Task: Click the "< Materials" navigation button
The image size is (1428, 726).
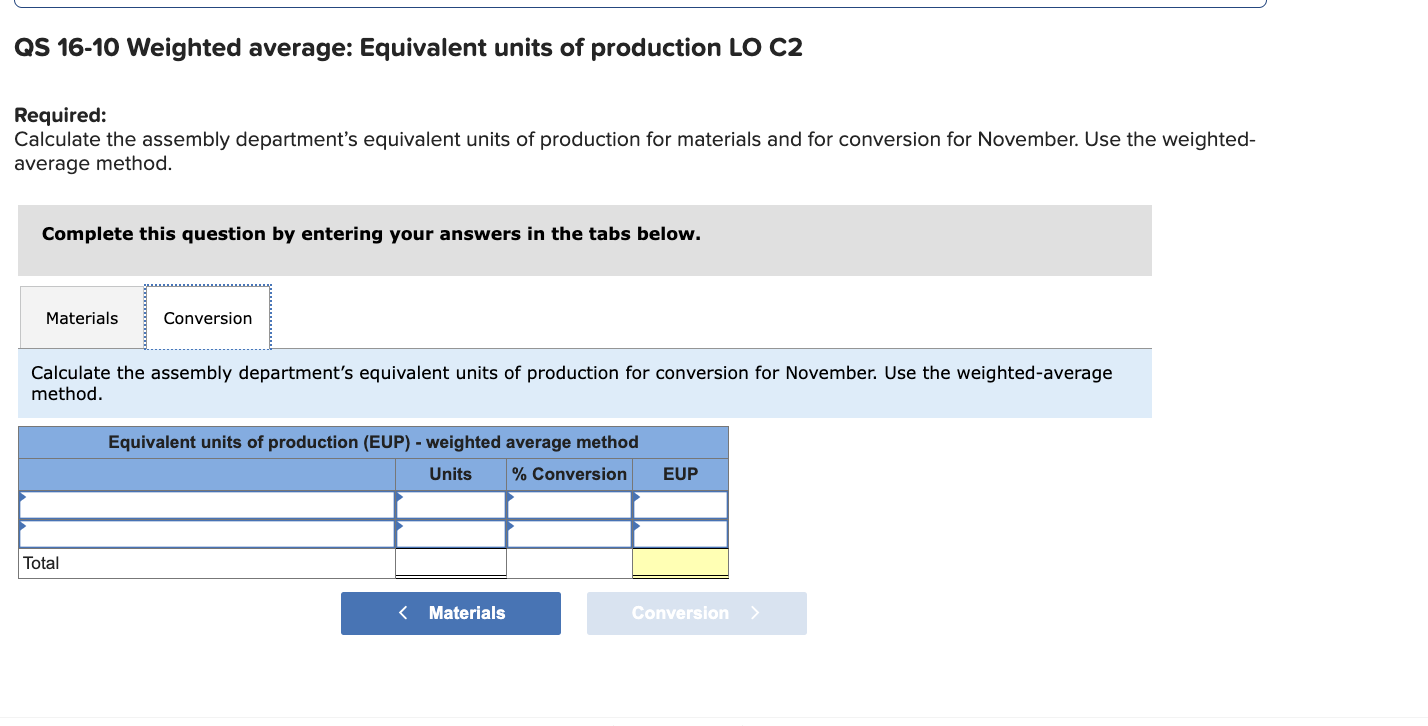Action: pyautogui.click(x=450, y=613)
